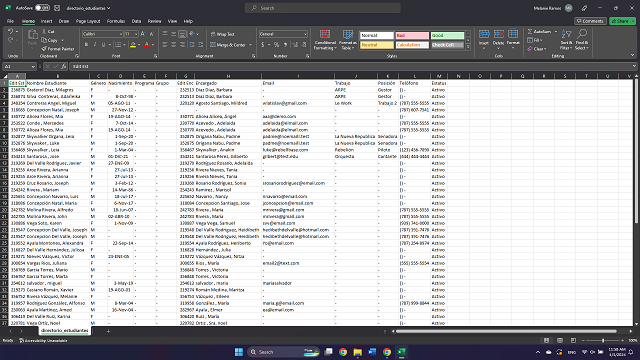The height and width of the screenshot is (360, 640).
Task: Increase font size with the larger A
Action: 143,34
